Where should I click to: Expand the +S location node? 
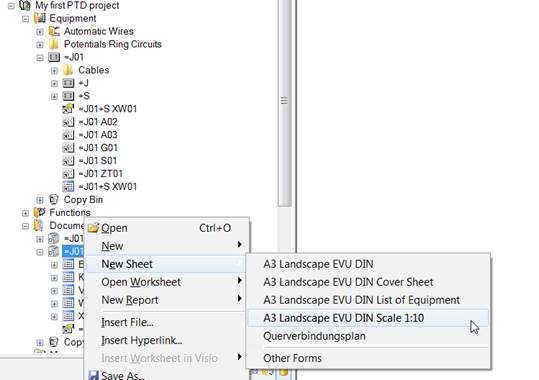point(54,96)
